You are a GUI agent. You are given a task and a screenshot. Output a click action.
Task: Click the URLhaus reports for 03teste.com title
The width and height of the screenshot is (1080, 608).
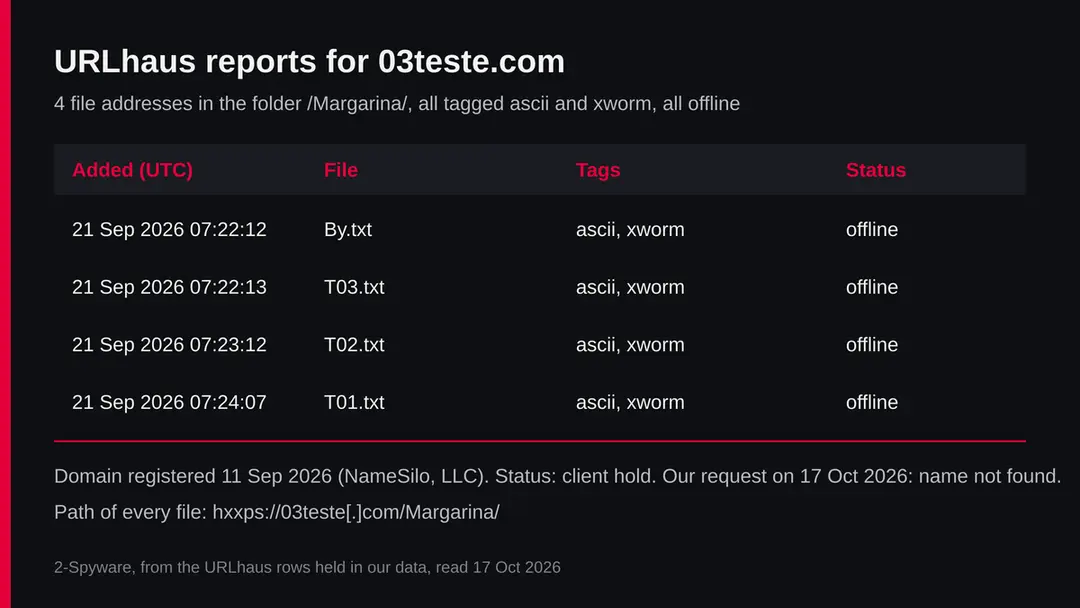(x=309, y=61)
